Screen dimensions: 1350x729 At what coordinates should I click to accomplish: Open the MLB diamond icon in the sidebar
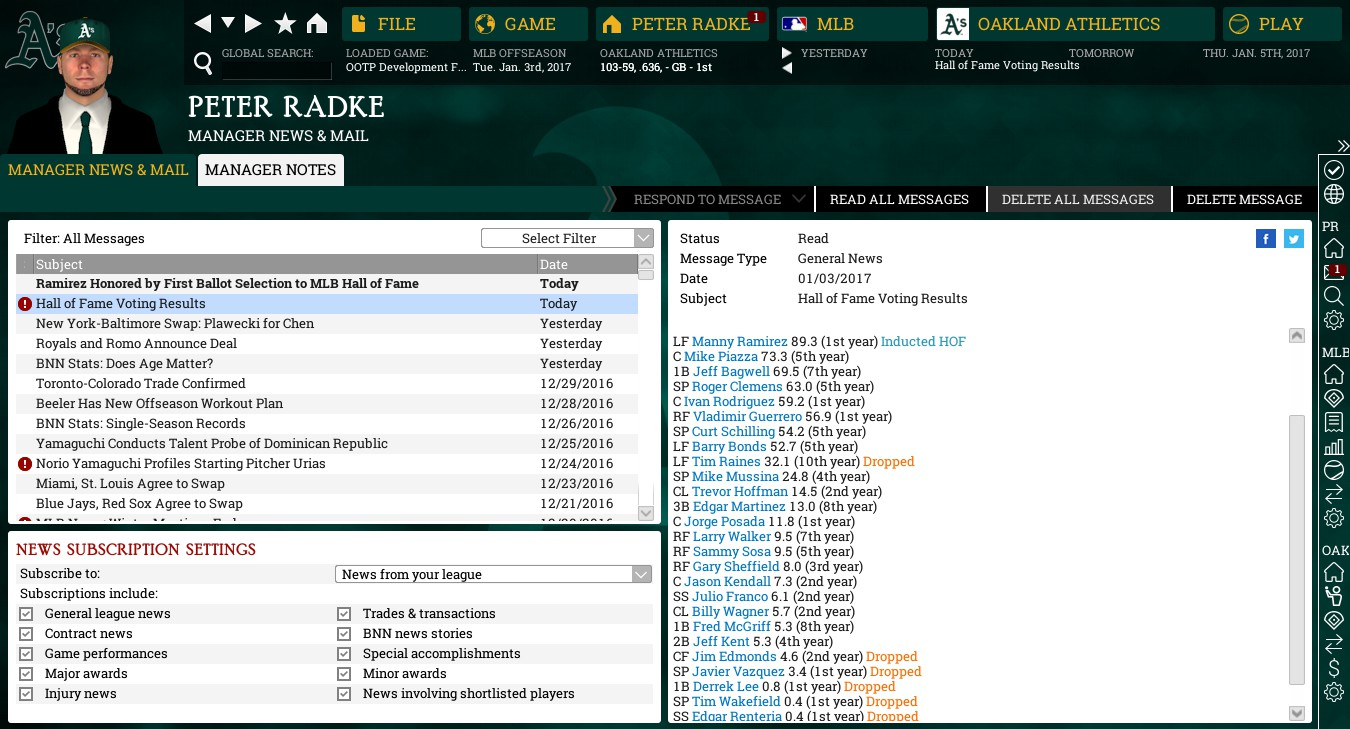click(x=1334, y=398)
